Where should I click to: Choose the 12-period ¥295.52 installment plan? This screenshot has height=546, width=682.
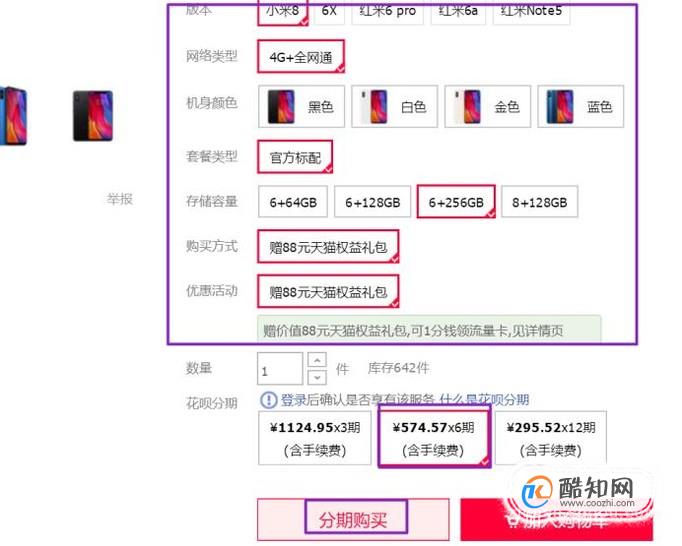pyautogui.click(x=551, y=438)
